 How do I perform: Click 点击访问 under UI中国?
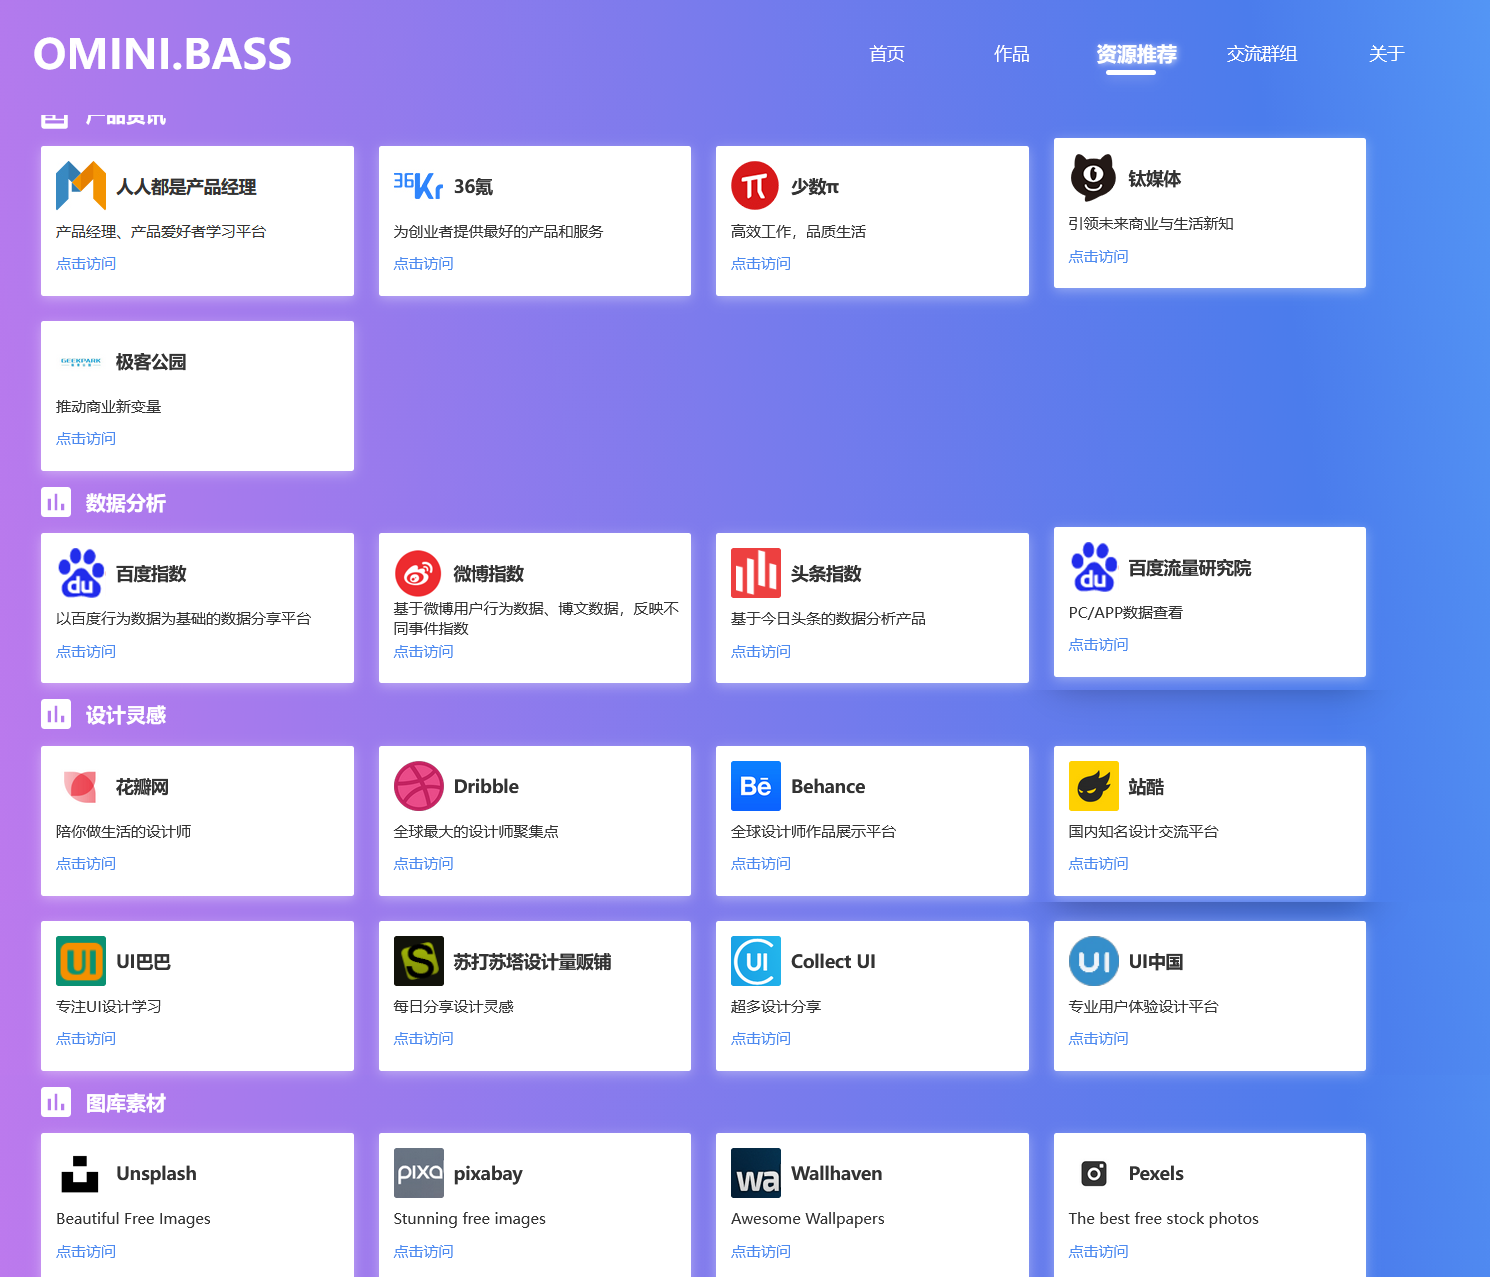tap(1098, 1039)
